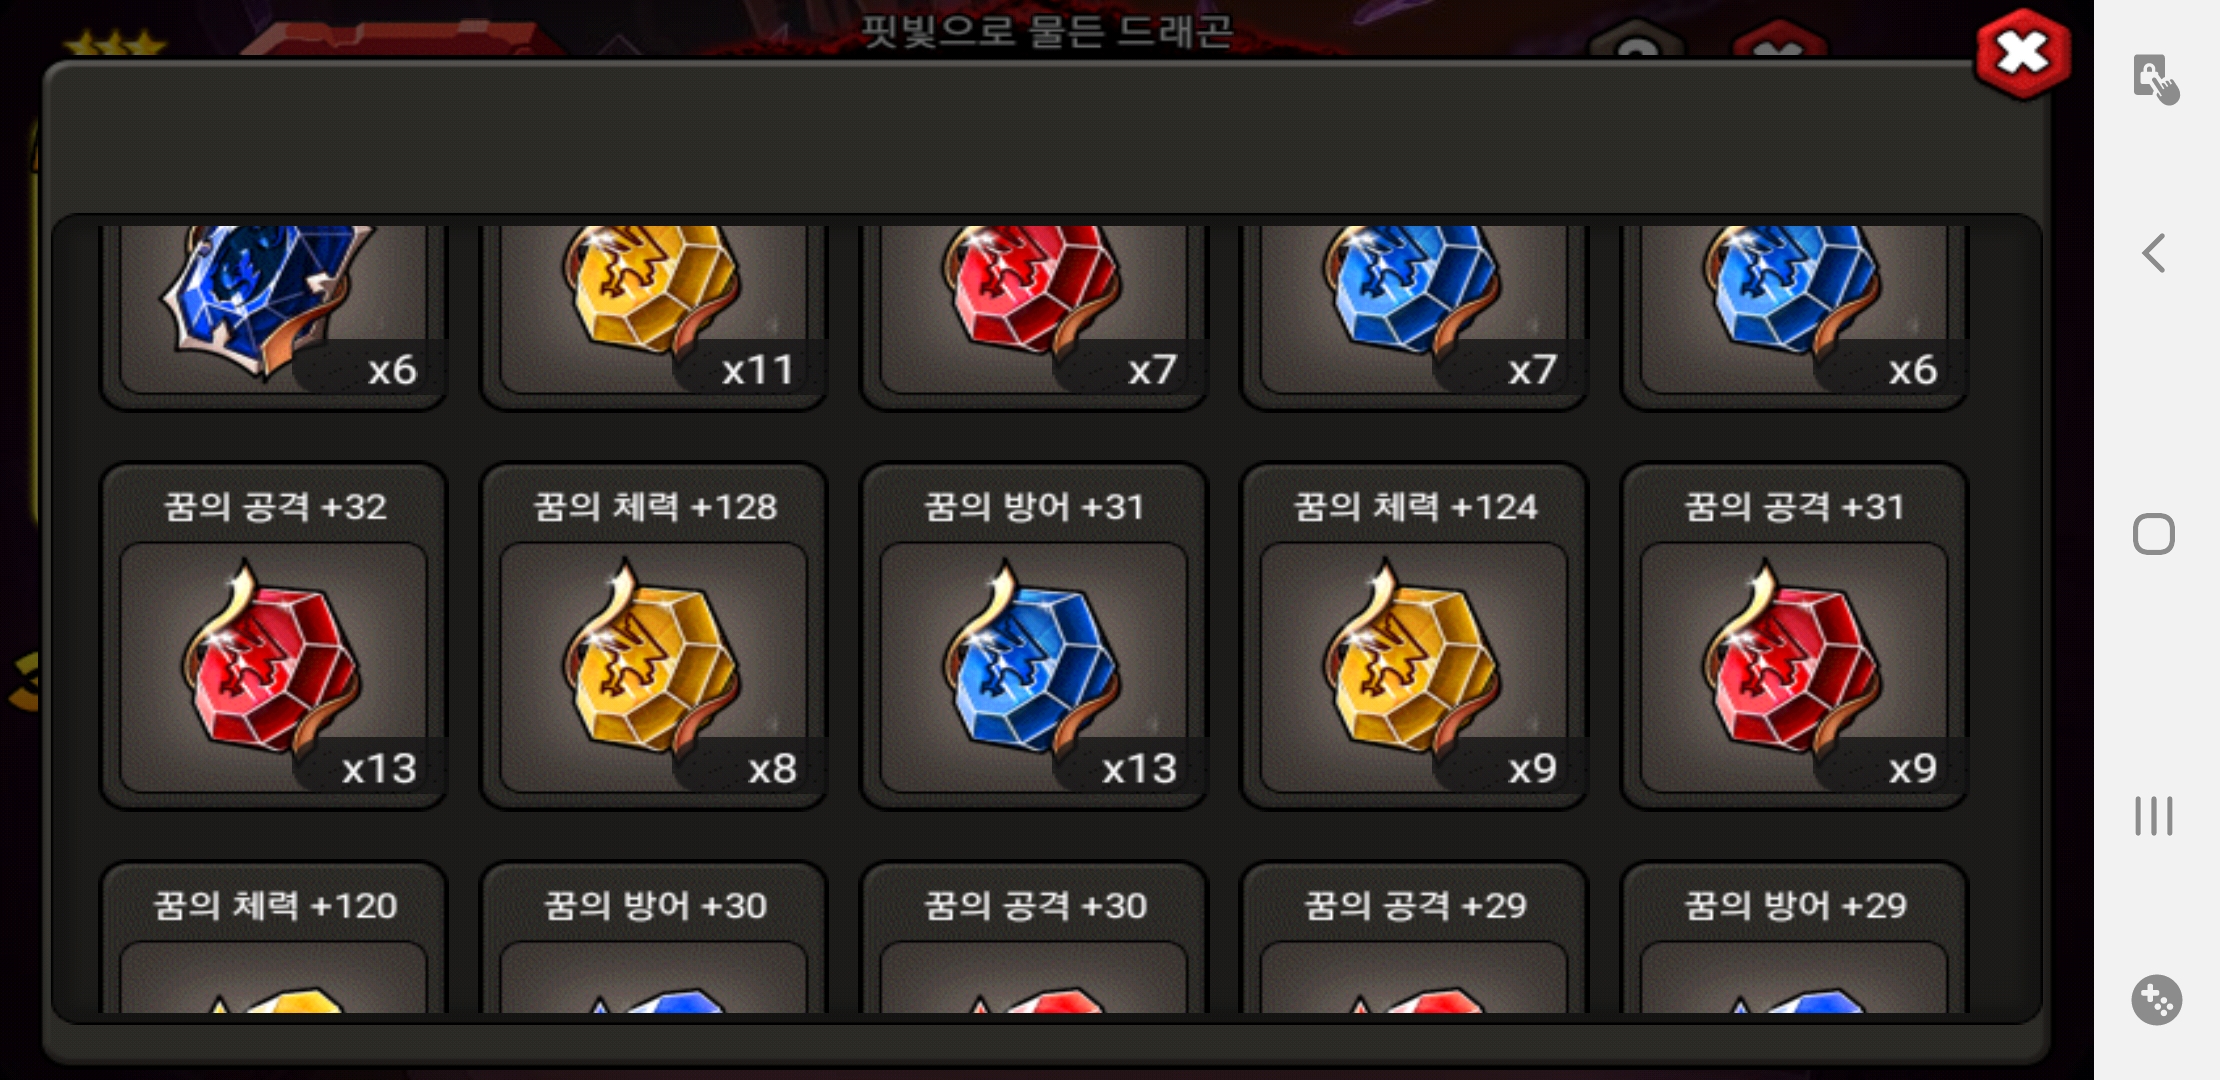Viewport: 2220px width, 1080px height.
Task: Open the 꿈의 공격 +30 gem slot
Action: [1034, 938]
